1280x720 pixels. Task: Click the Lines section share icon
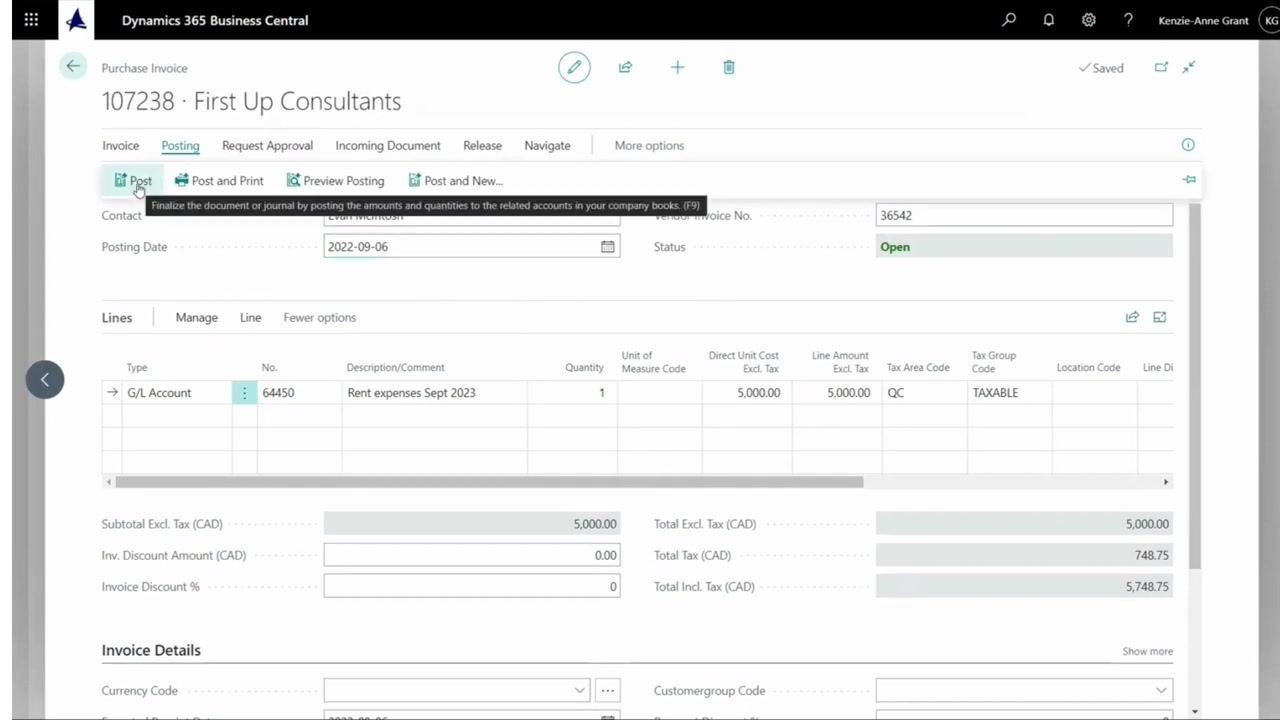point(1132,317)
